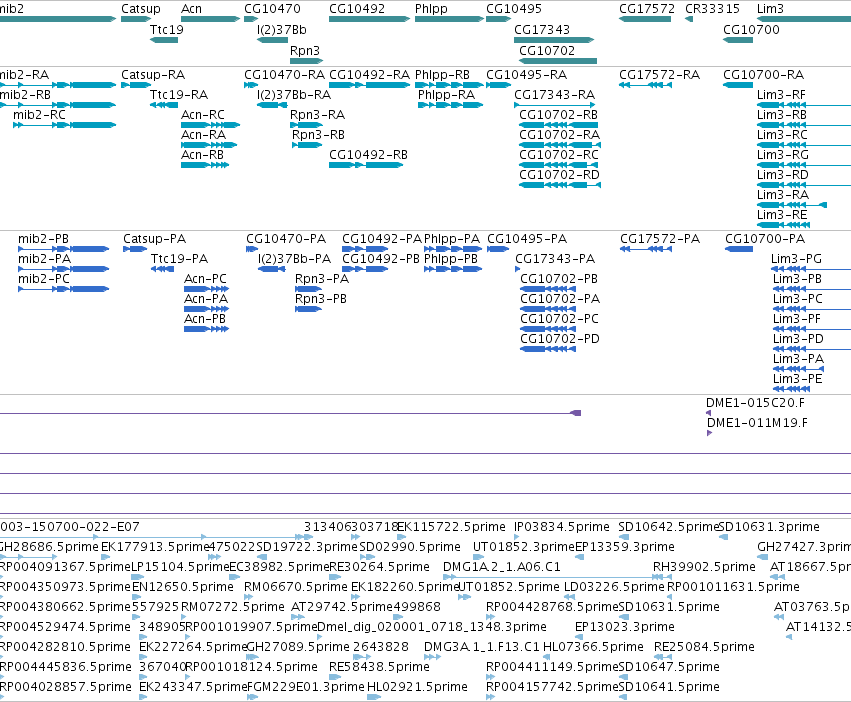851x702 pixels.
Task: Click the Phlpp-RB transcript
Action: point(449,85)
